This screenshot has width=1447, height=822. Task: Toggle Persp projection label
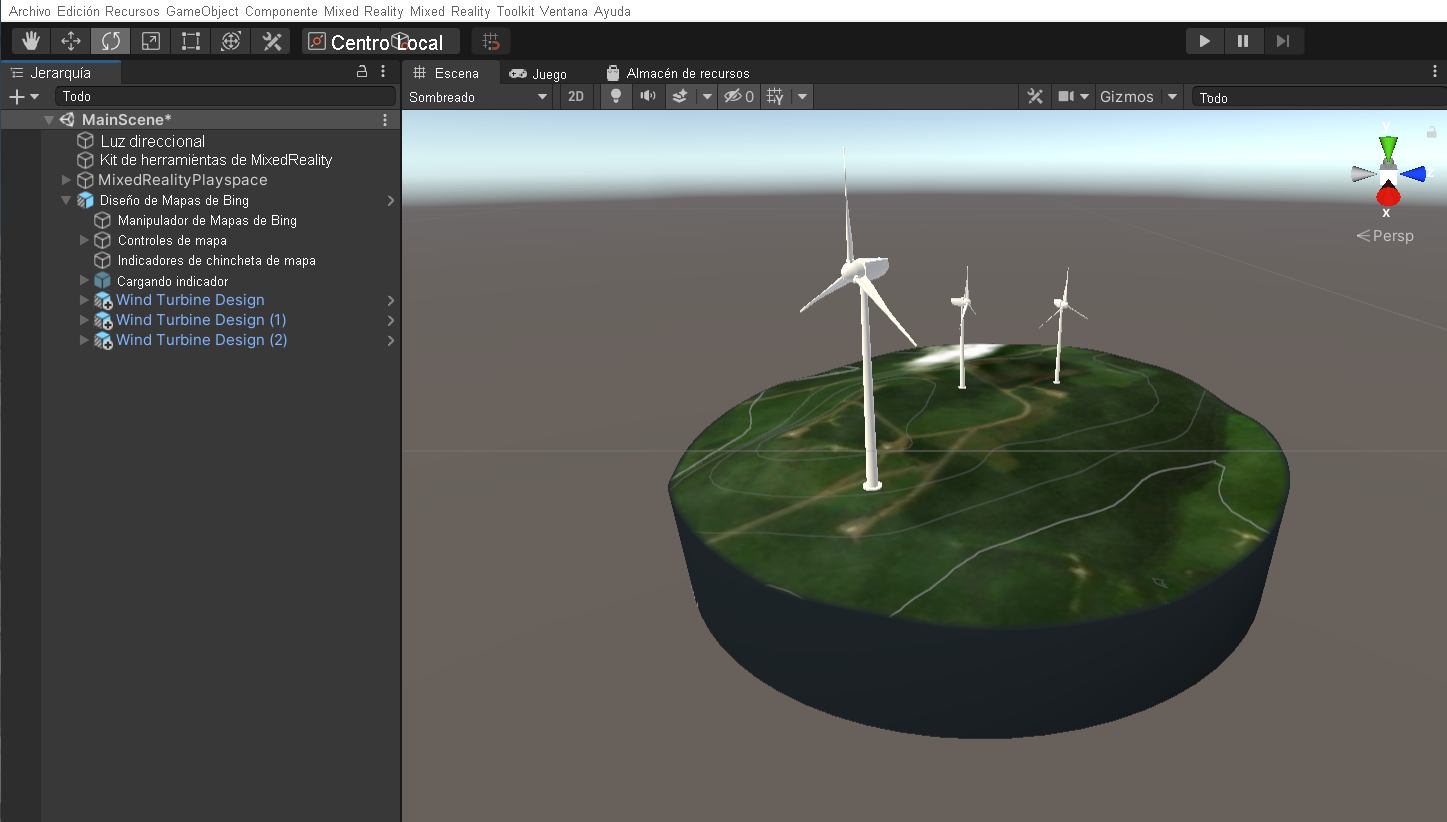click(x=1386, y=236)
